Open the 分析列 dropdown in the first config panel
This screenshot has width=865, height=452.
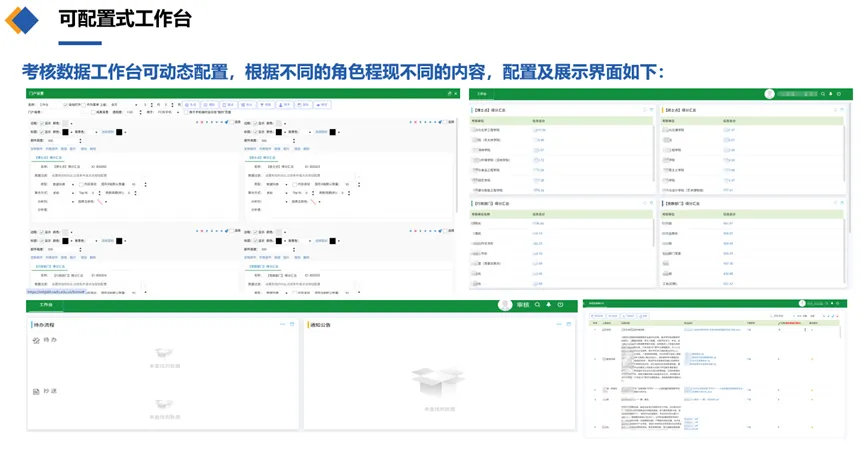pos(63,201)
